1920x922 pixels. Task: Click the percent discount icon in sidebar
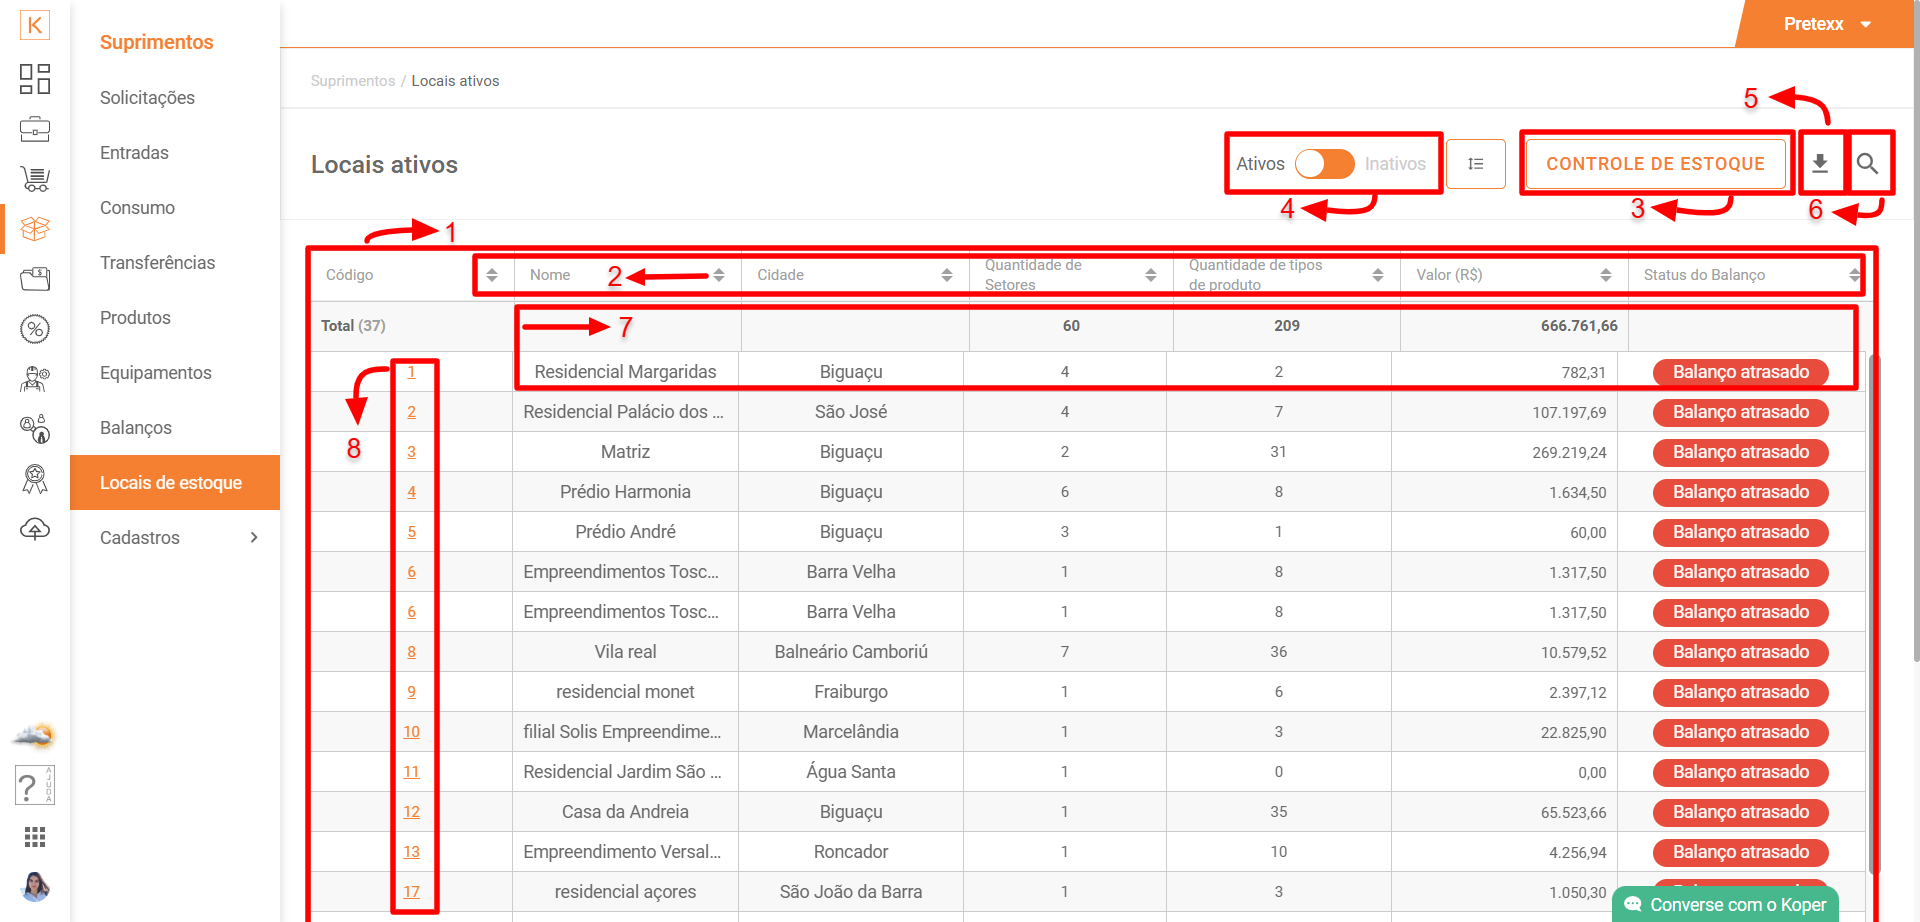pos(35,329)
